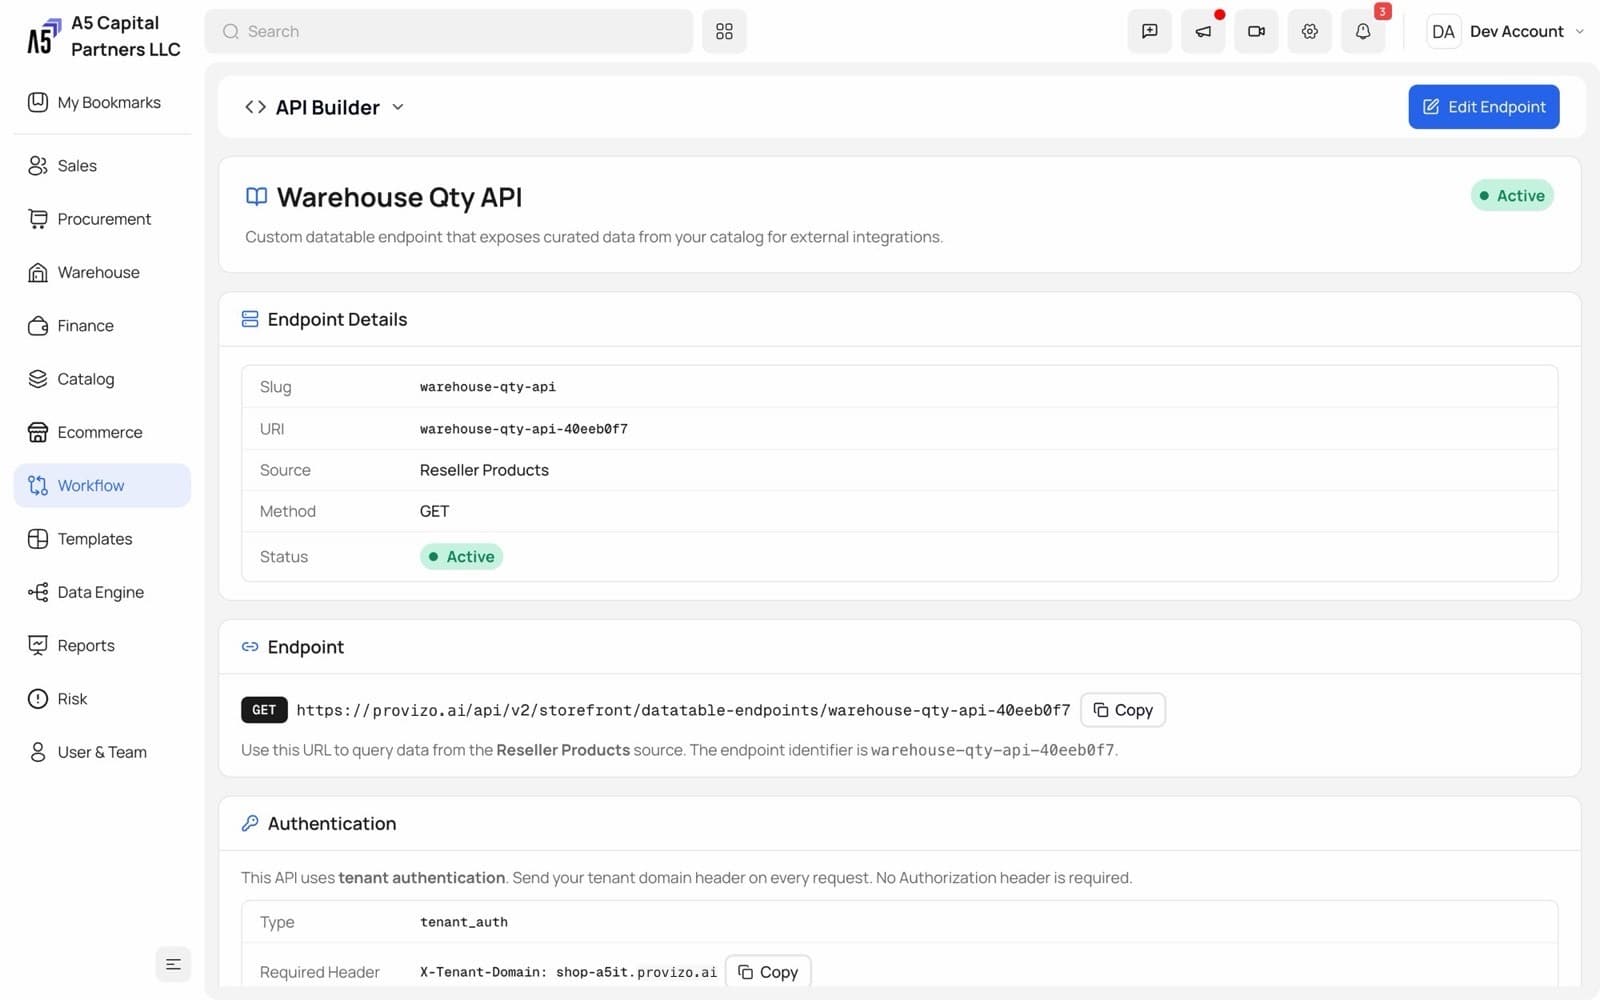Open My Bookmarks in sidebar
1600x1000 pixels.
[x=102, y=102]
